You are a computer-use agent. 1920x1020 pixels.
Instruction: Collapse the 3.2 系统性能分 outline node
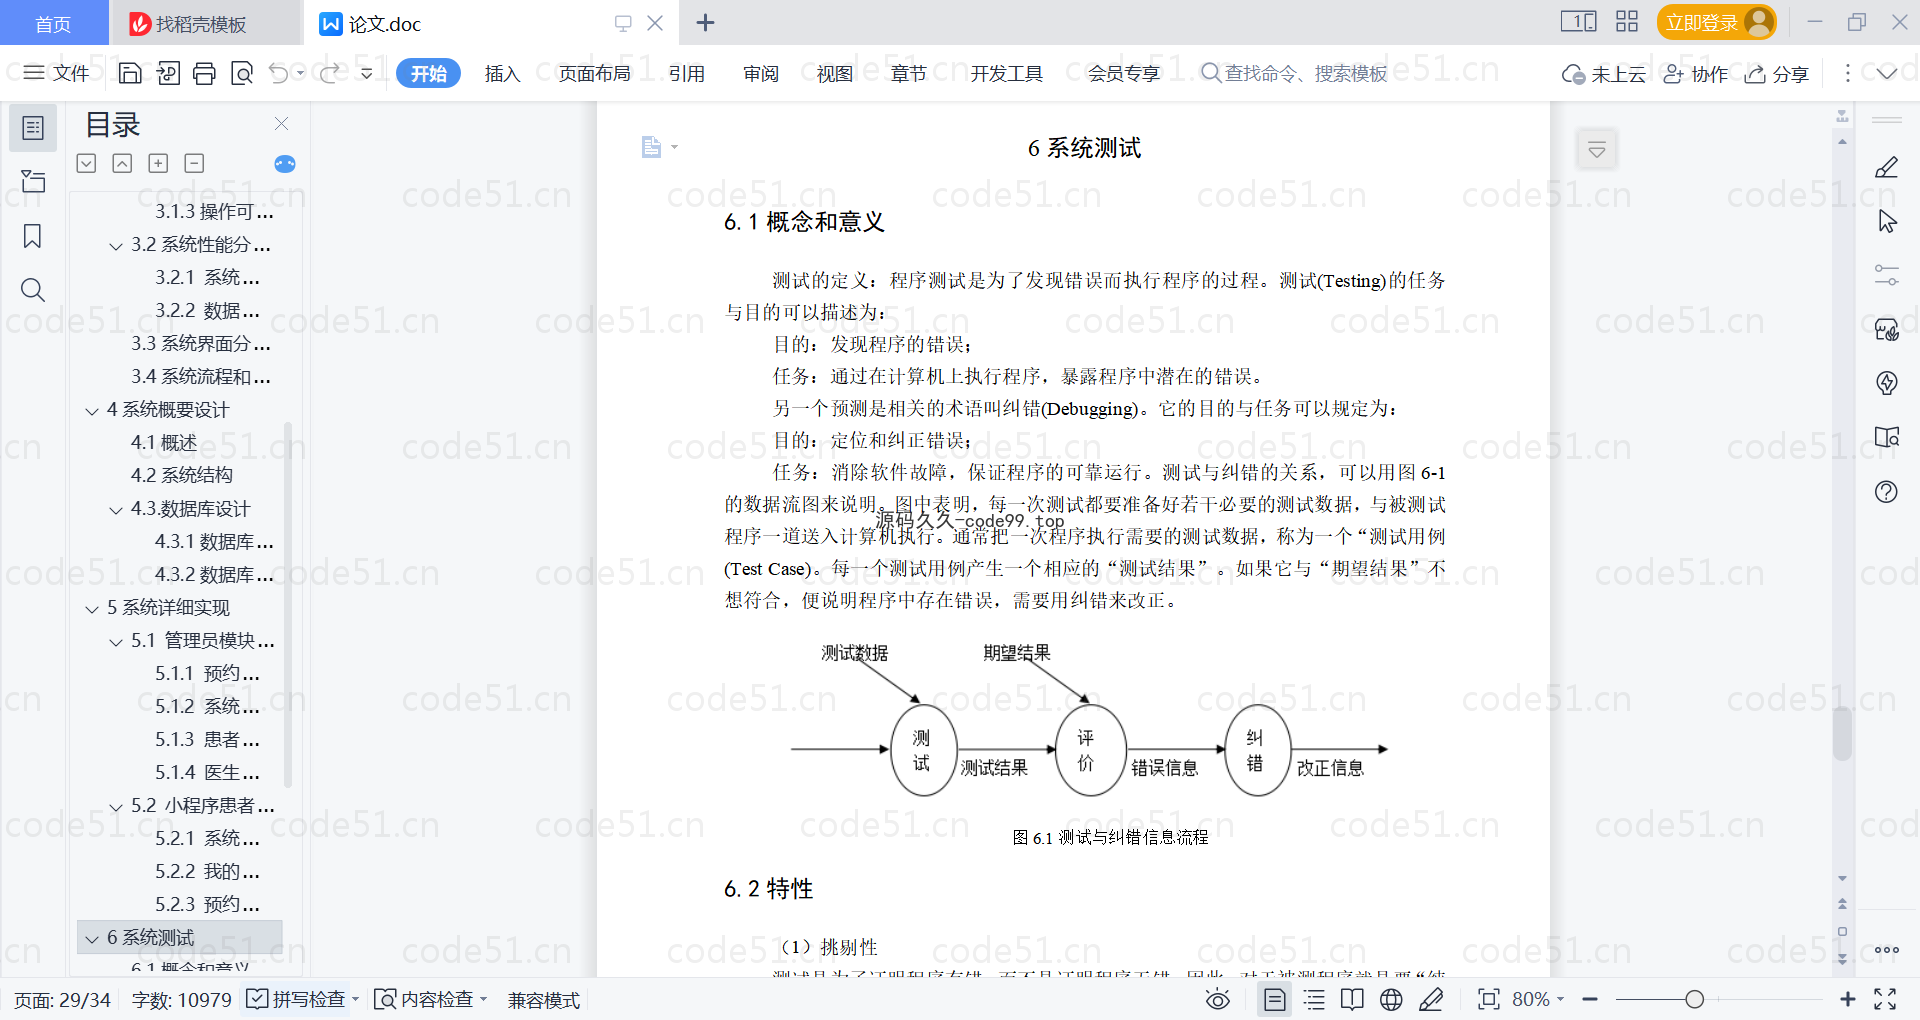pyautogui.click(x=116, y=246)
